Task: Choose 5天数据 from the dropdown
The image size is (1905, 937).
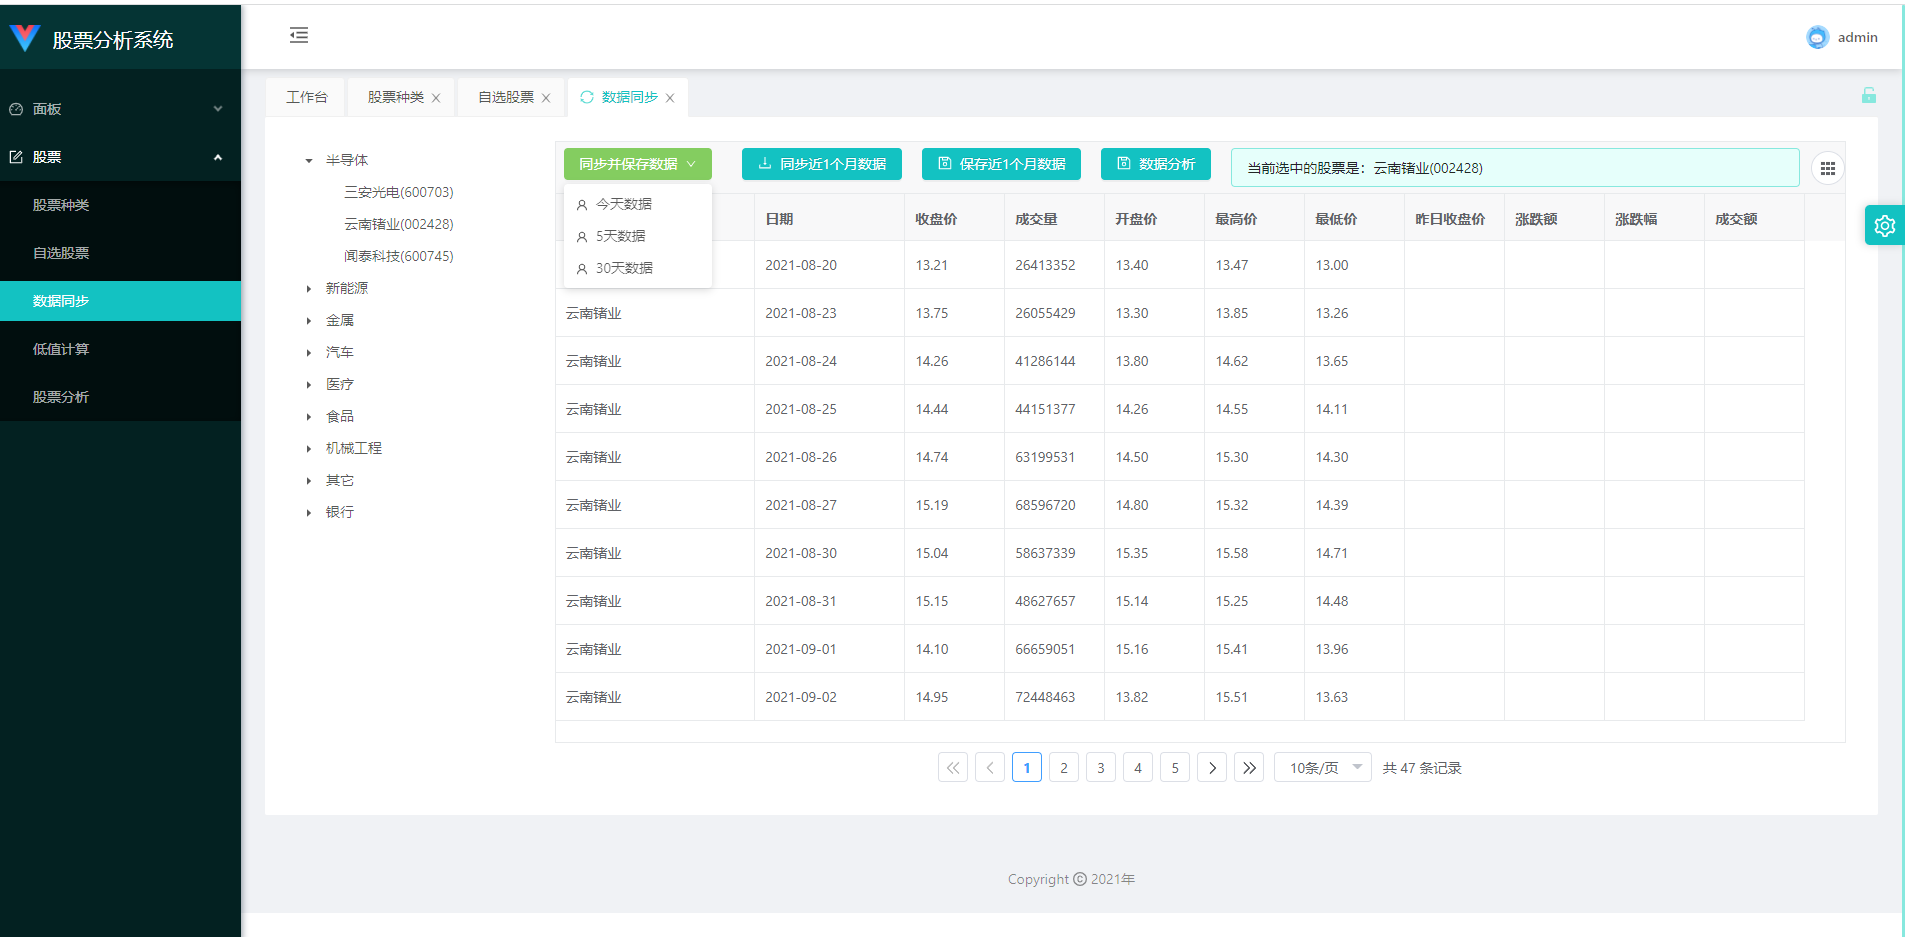Action: [x=638, y=236]
